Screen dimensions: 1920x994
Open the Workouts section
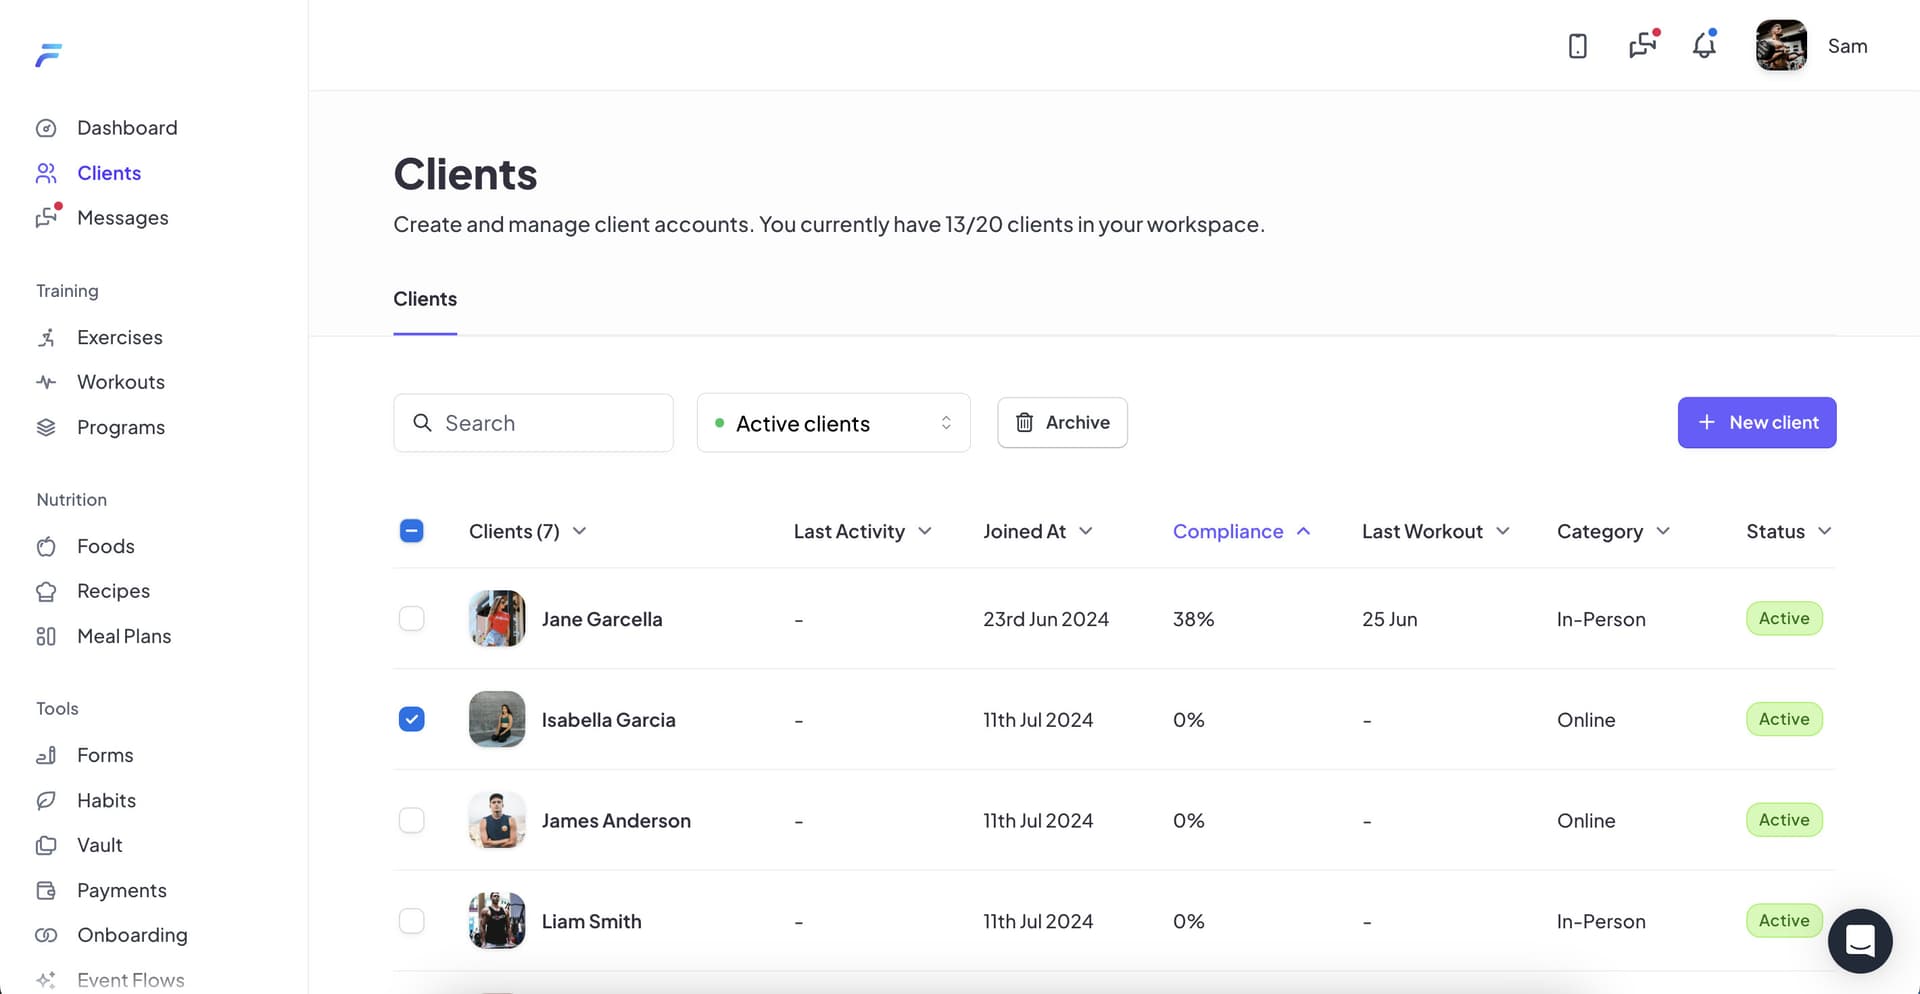(121, 381)
